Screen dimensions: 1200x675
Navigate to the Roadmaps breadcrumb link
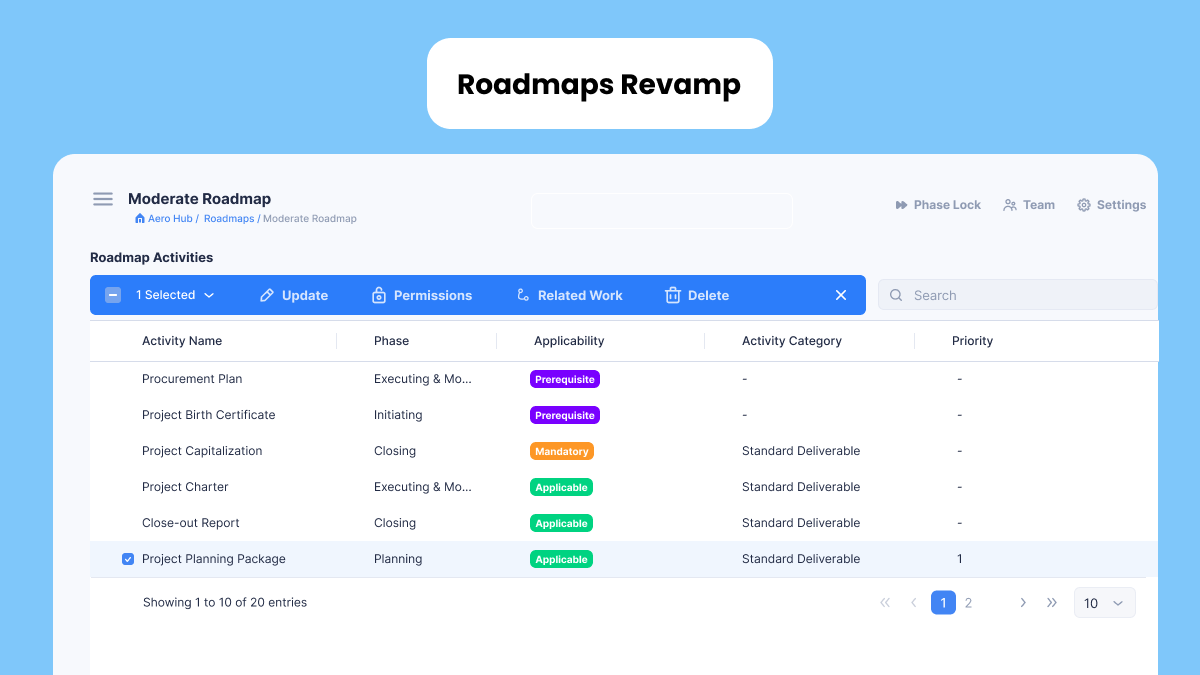click(229, 218)
